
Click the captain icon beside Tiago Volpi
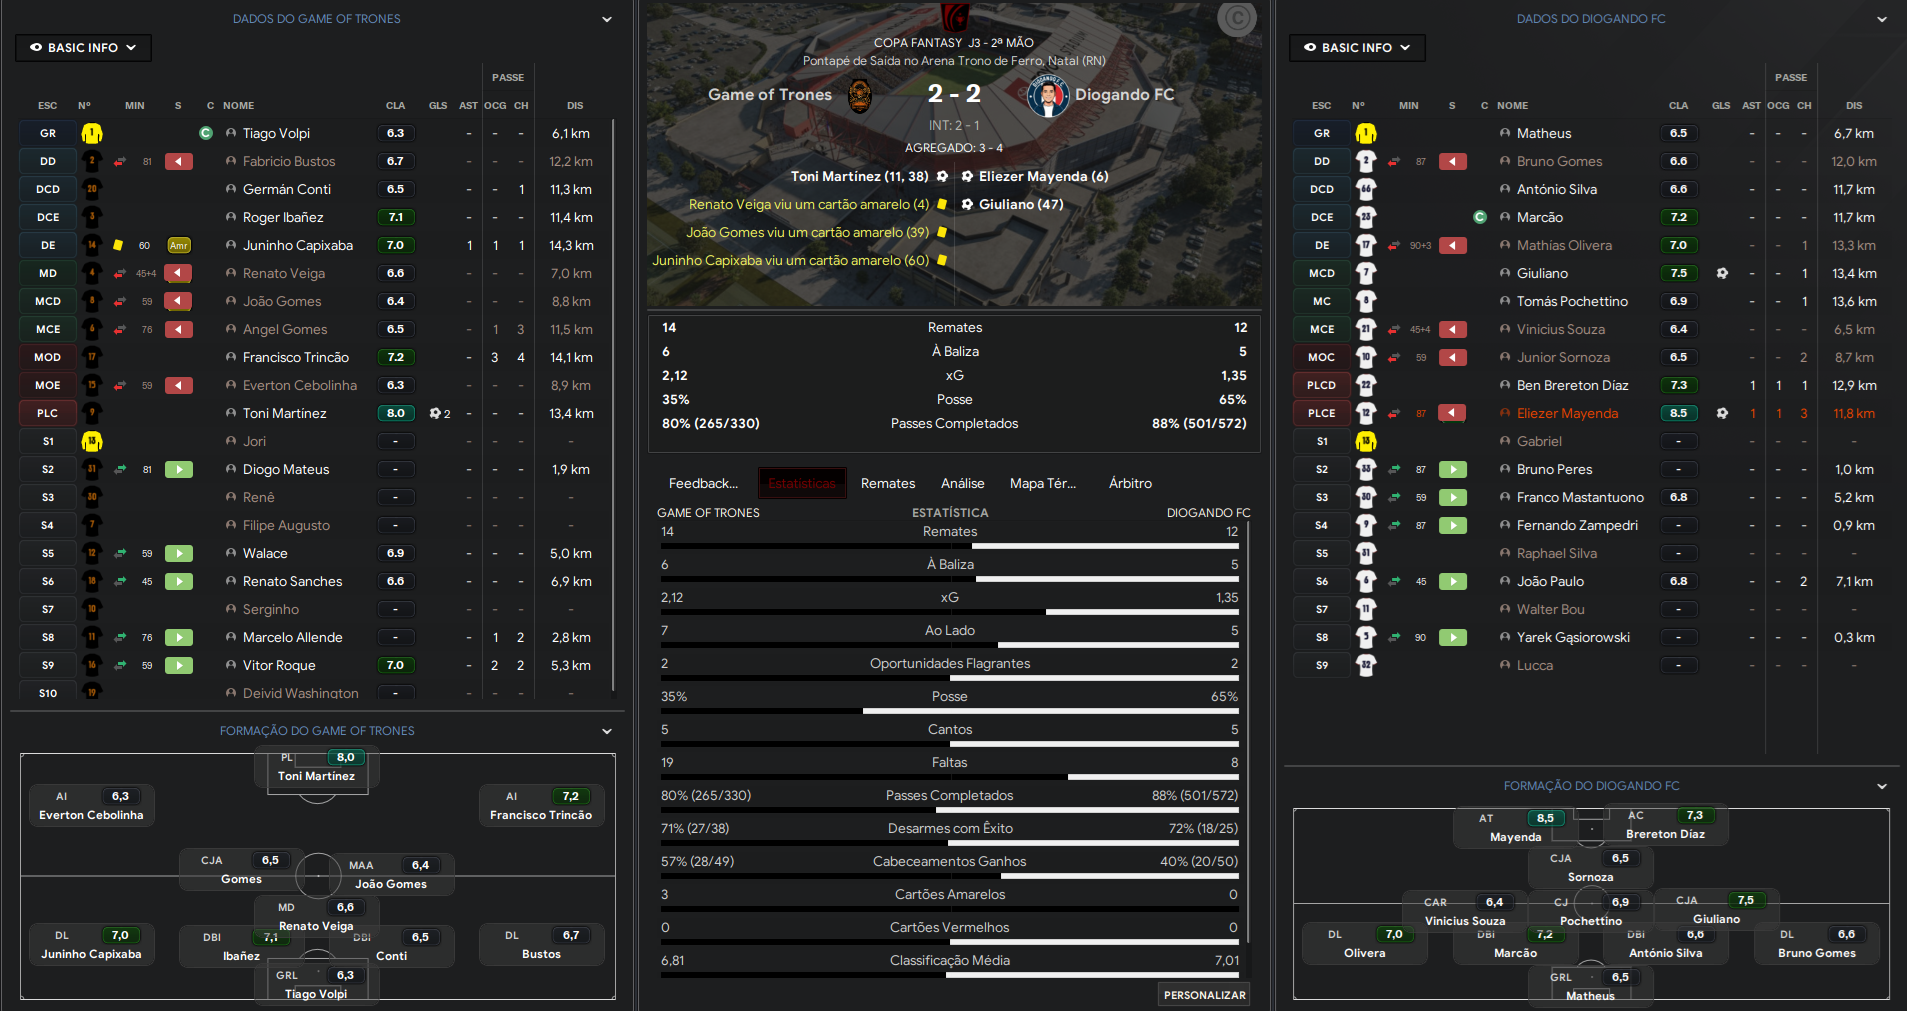click(206, 133)
